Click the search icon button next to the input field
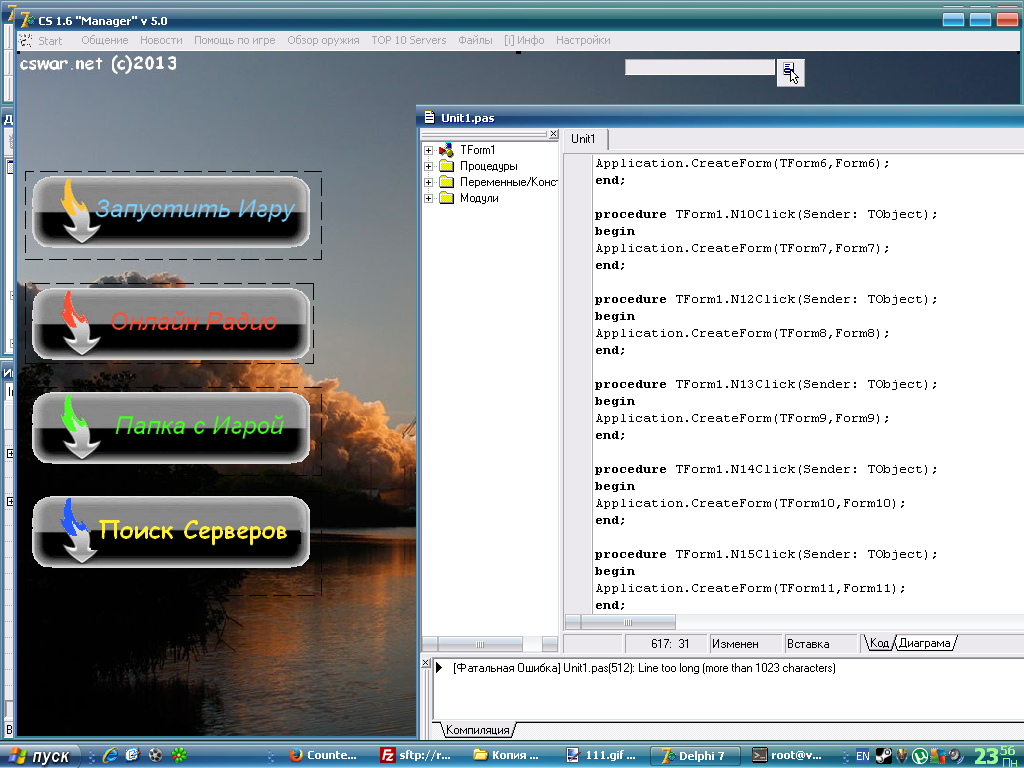Image resolution: width=1024 pixels, height=768 pixels. [x=790, y=72]
